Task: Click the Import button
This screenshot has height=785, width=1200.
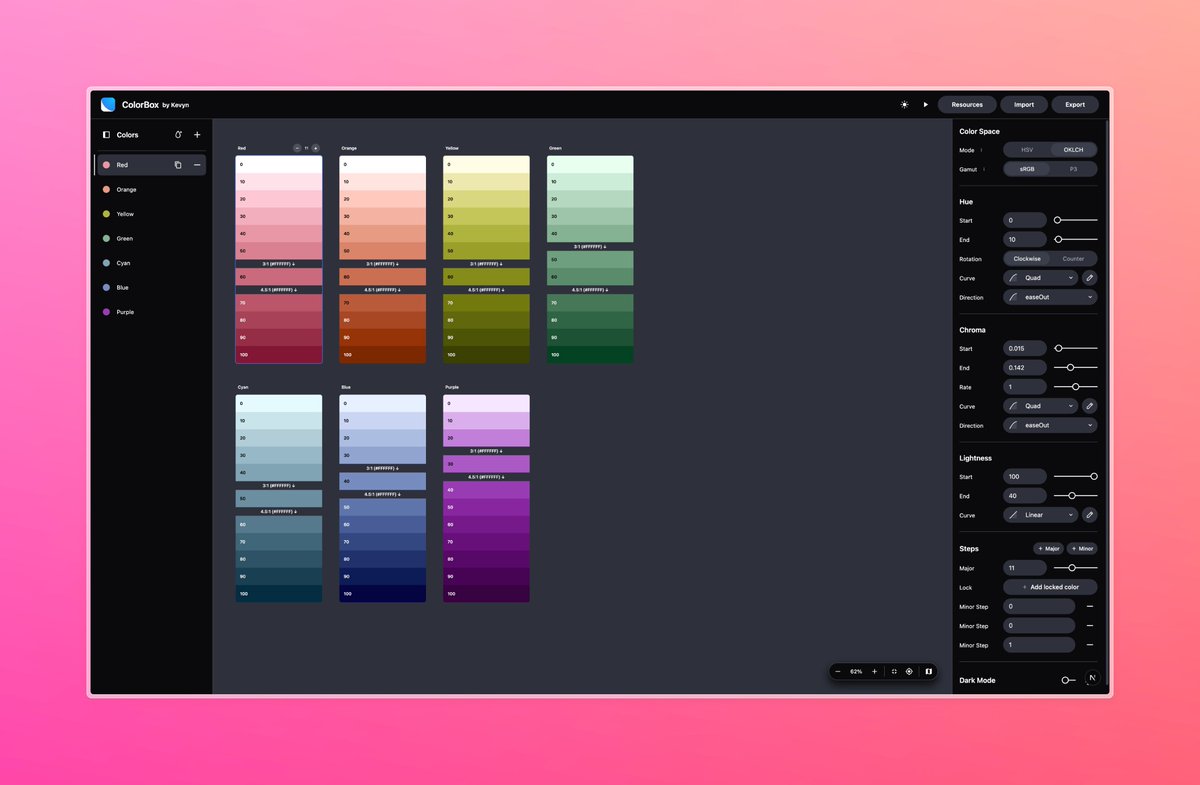Action: point(1024,104)
